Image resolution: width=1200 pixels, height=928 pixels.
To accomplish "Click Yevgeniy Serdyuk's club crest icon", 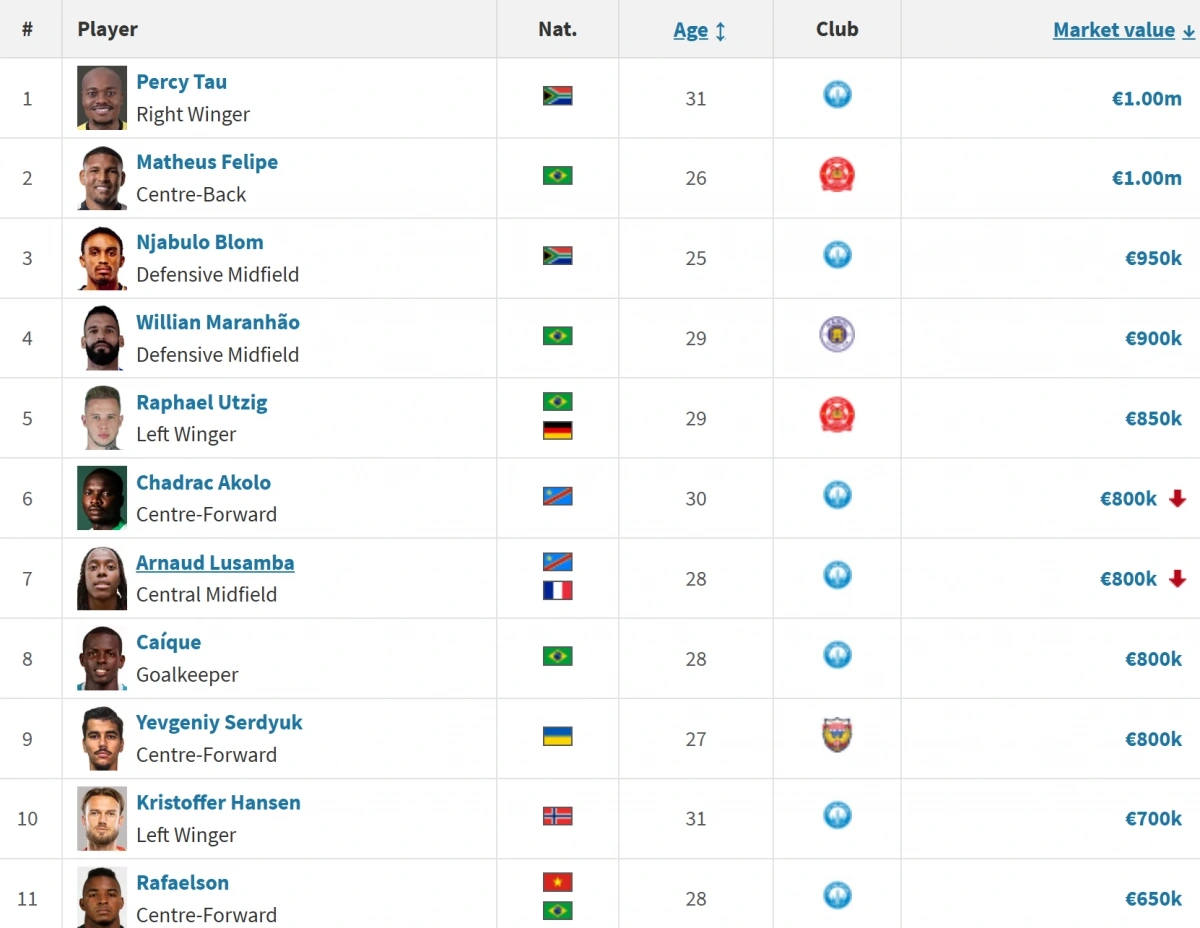I will (837, 736).
